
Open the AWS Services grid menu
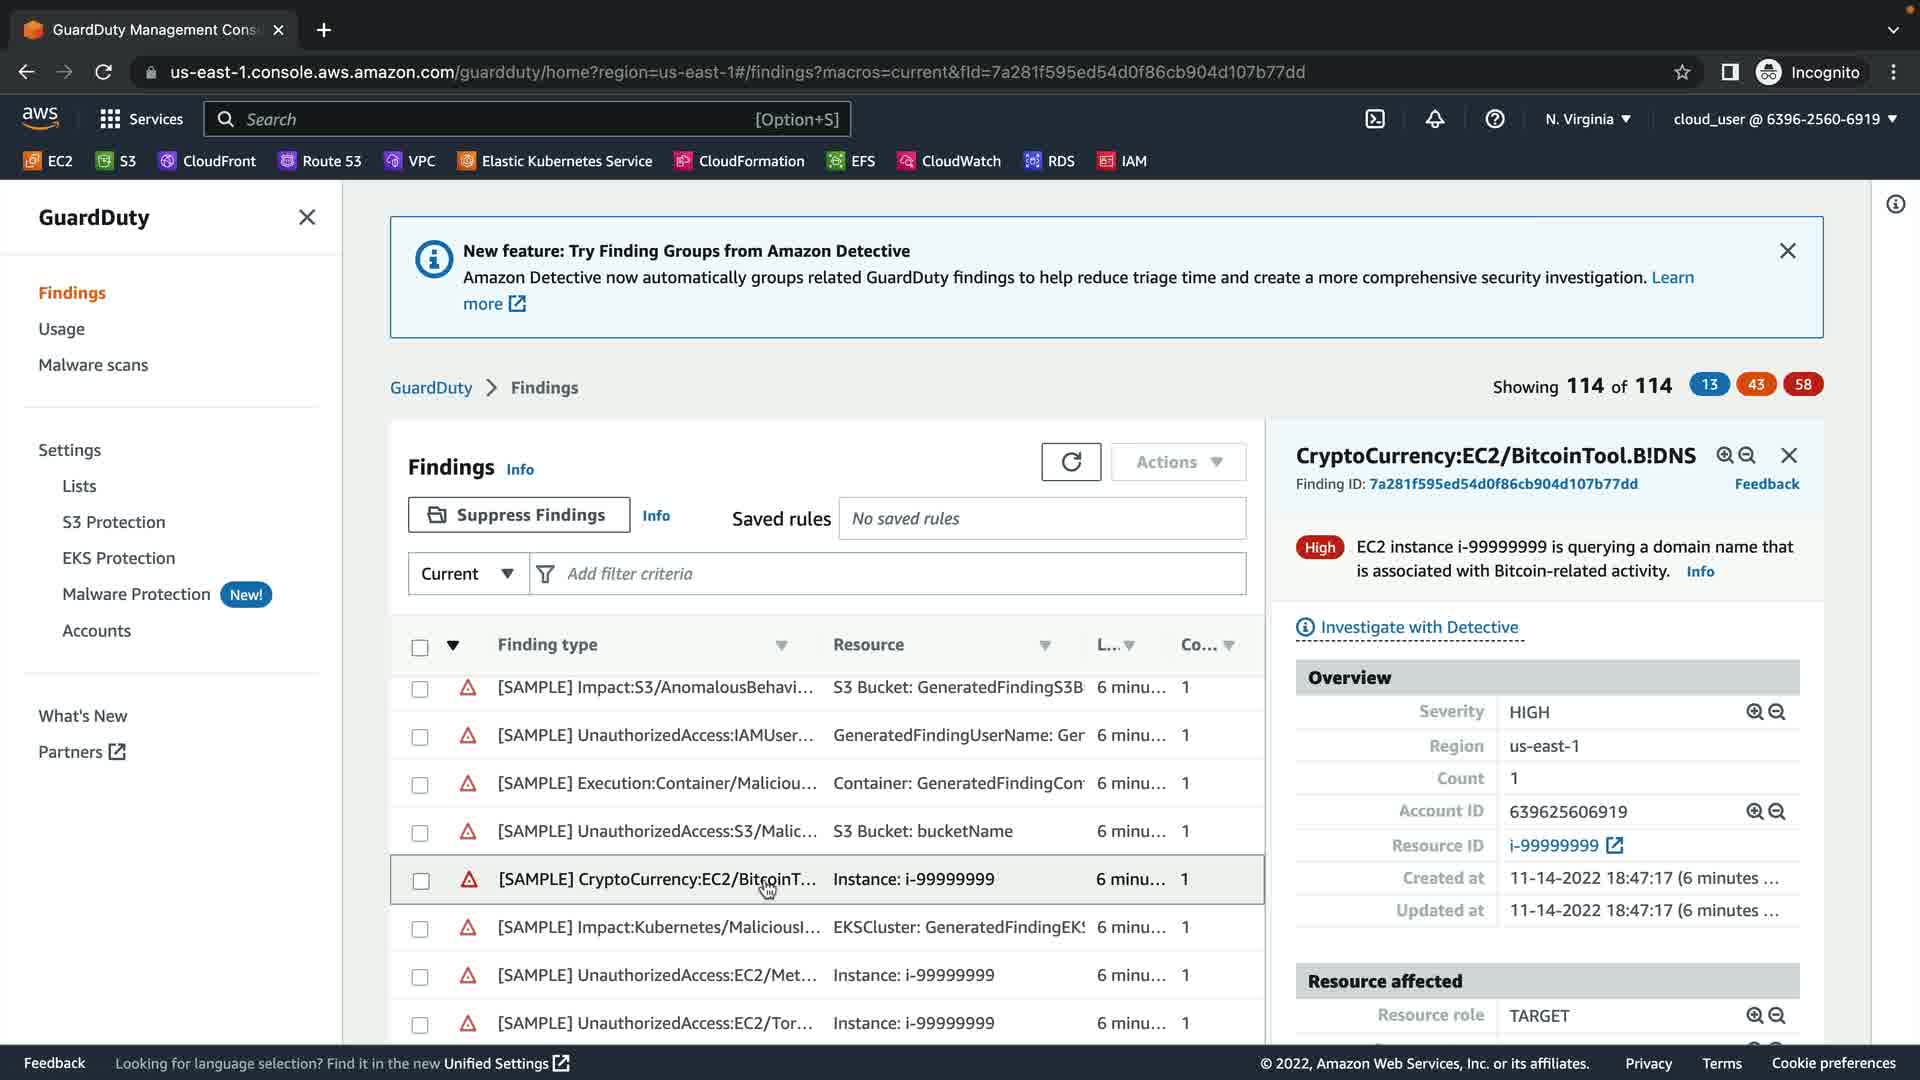[110, 119]
